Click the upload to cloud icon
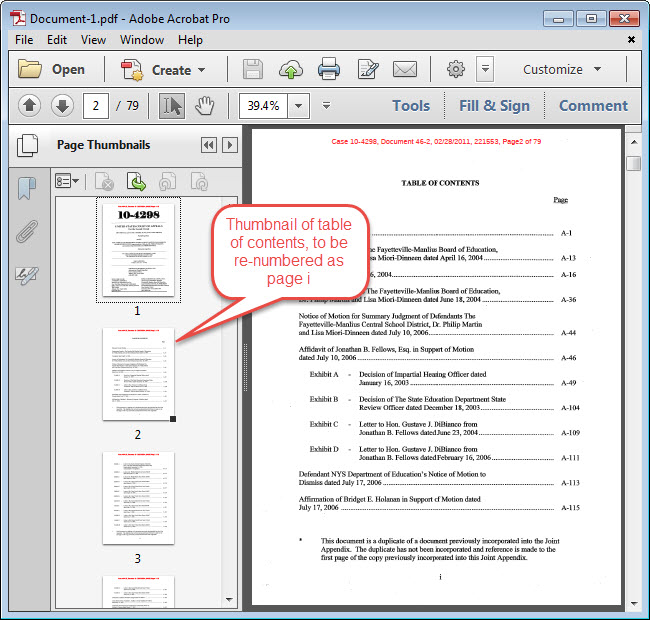Screen dimensions: 650x620 (290, 70)
